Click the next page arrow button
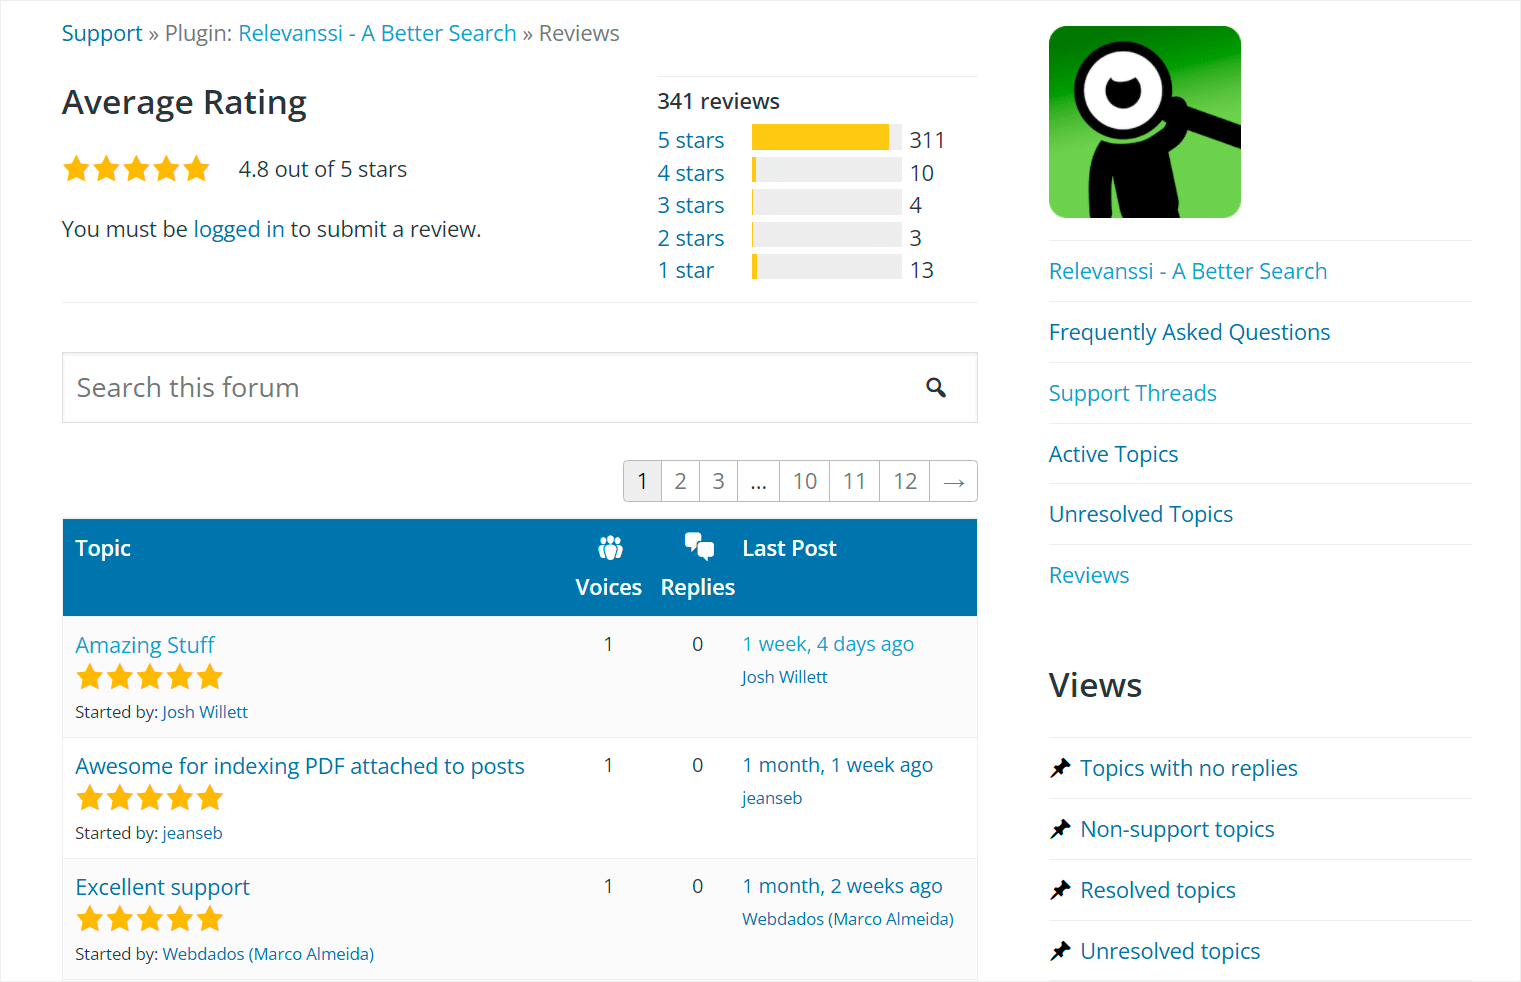This screenshot has height=982, width=1521. tap(953, 481)
